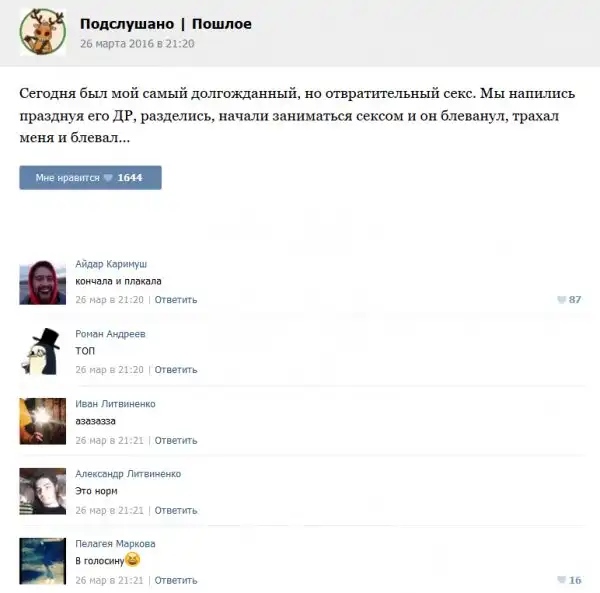Open Александр Литвиненко name link
The width and height of the screenshot is (600, 593).
(x=128, y=474)
